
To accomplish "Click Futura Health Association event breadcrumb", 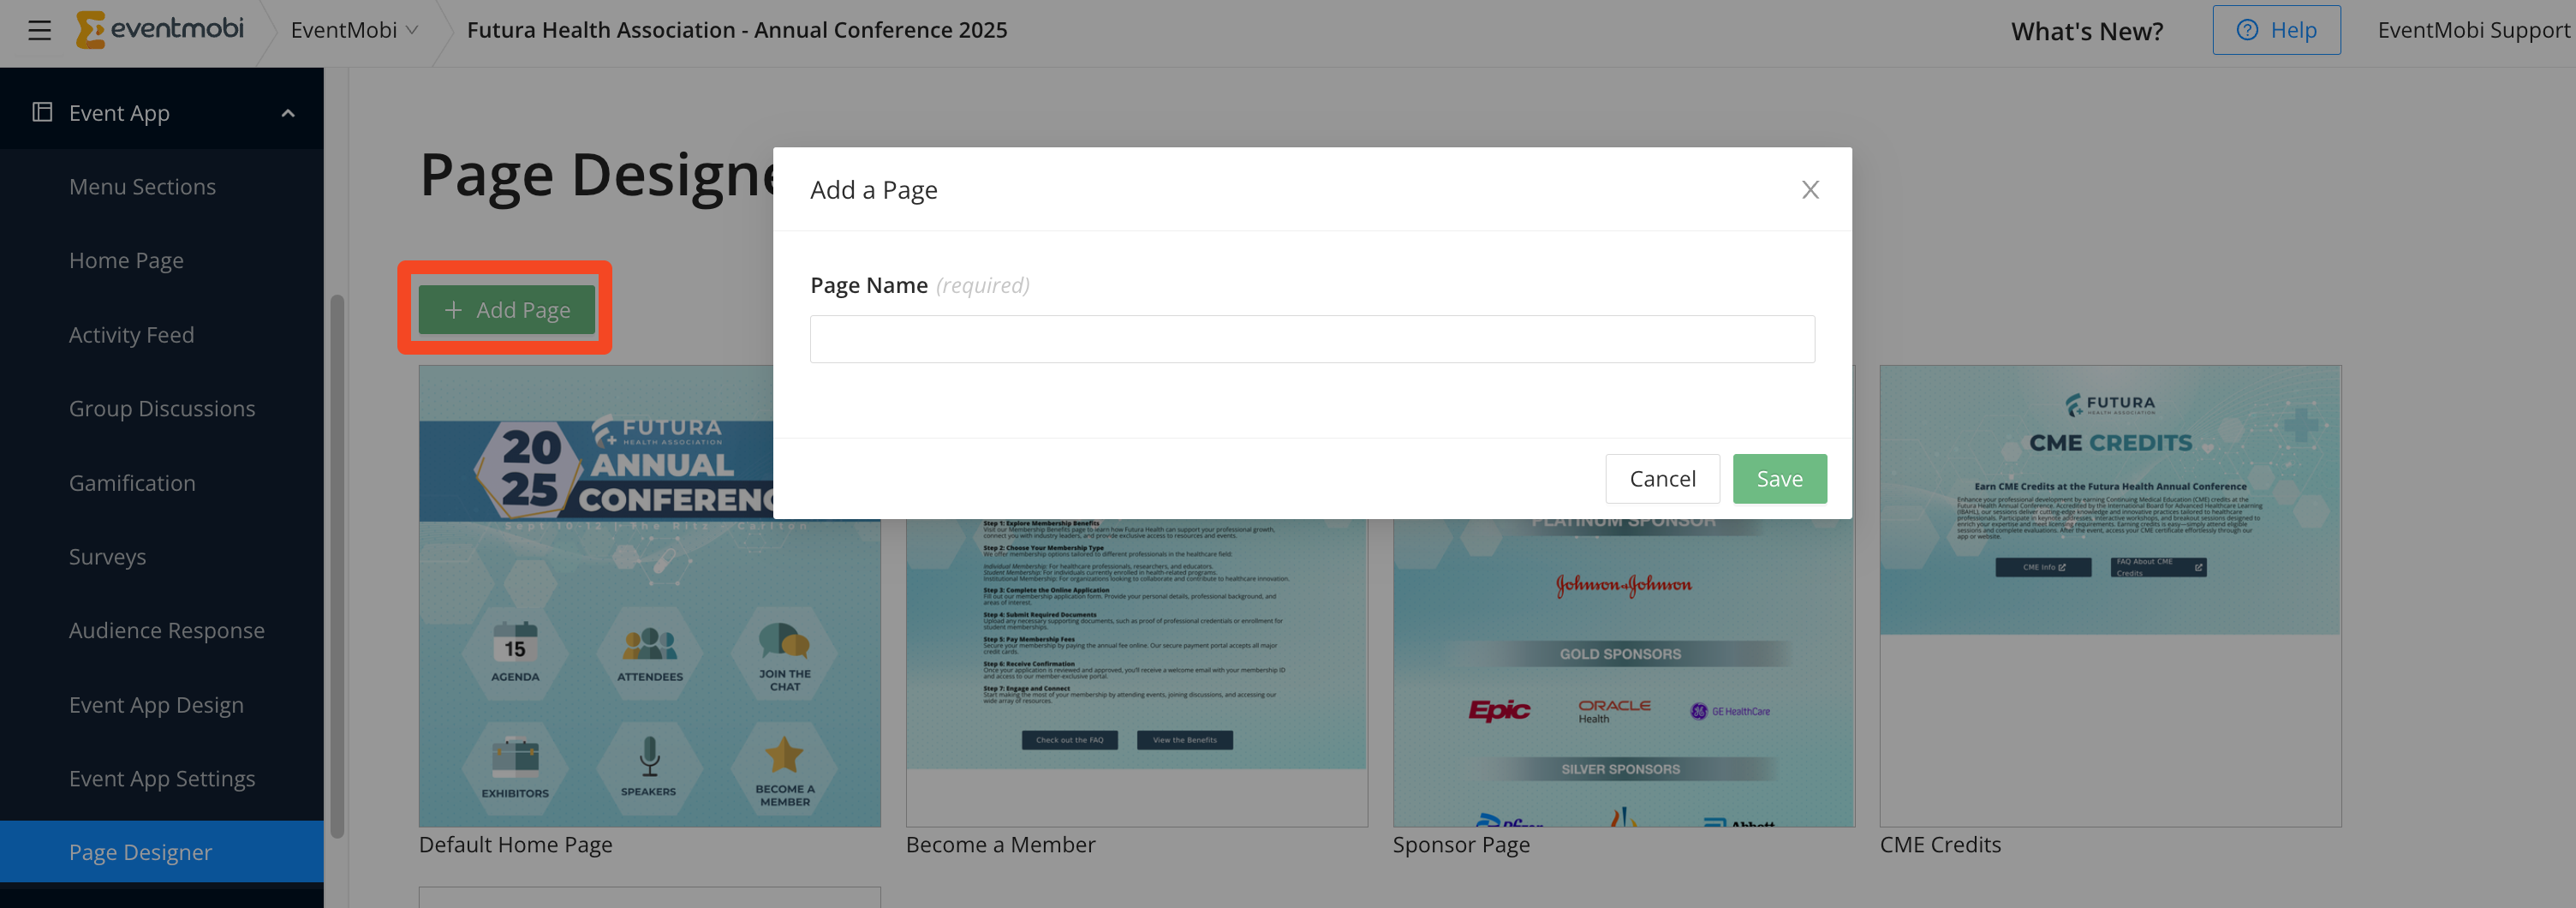I will 737,30.
